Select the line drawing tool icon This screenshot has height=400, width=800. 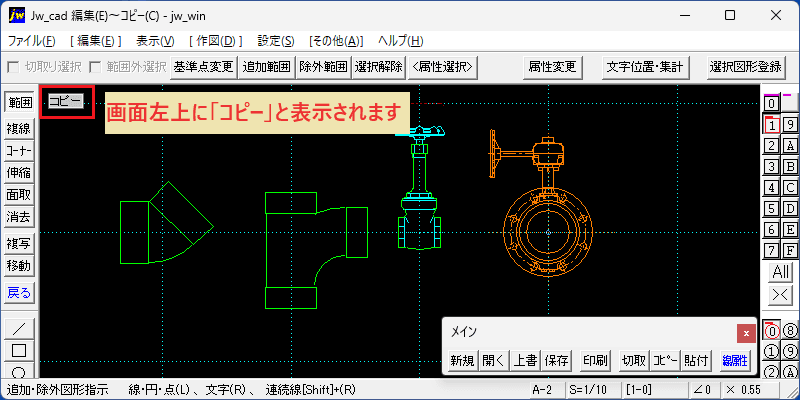point(19,328)
